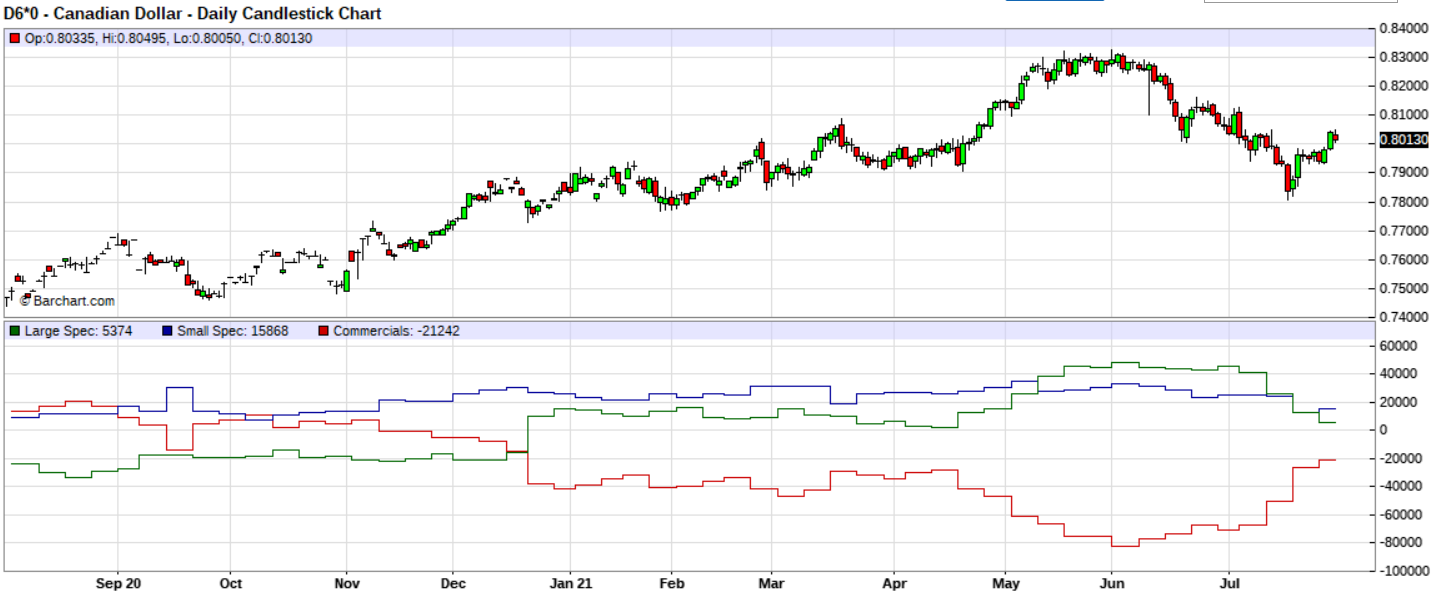Click the -100000 label on COT axis
This screenshot has height=600, width=1441.
[1405, 570]
